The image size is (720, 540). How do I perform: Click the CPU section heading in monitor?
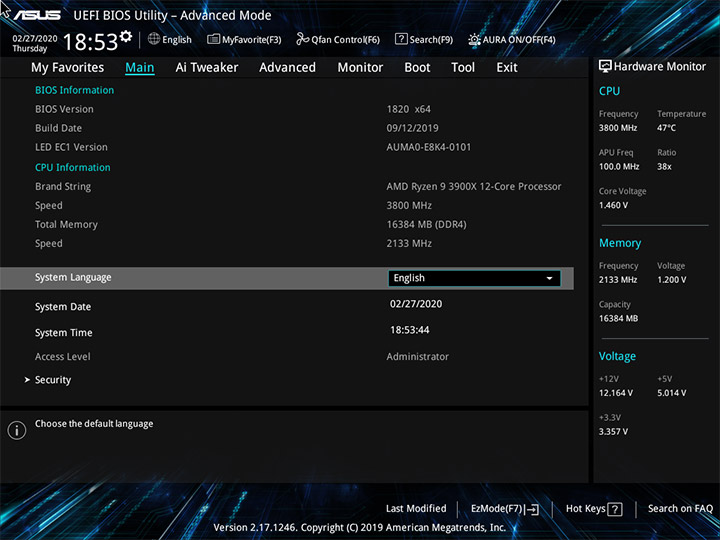[609, 91]
